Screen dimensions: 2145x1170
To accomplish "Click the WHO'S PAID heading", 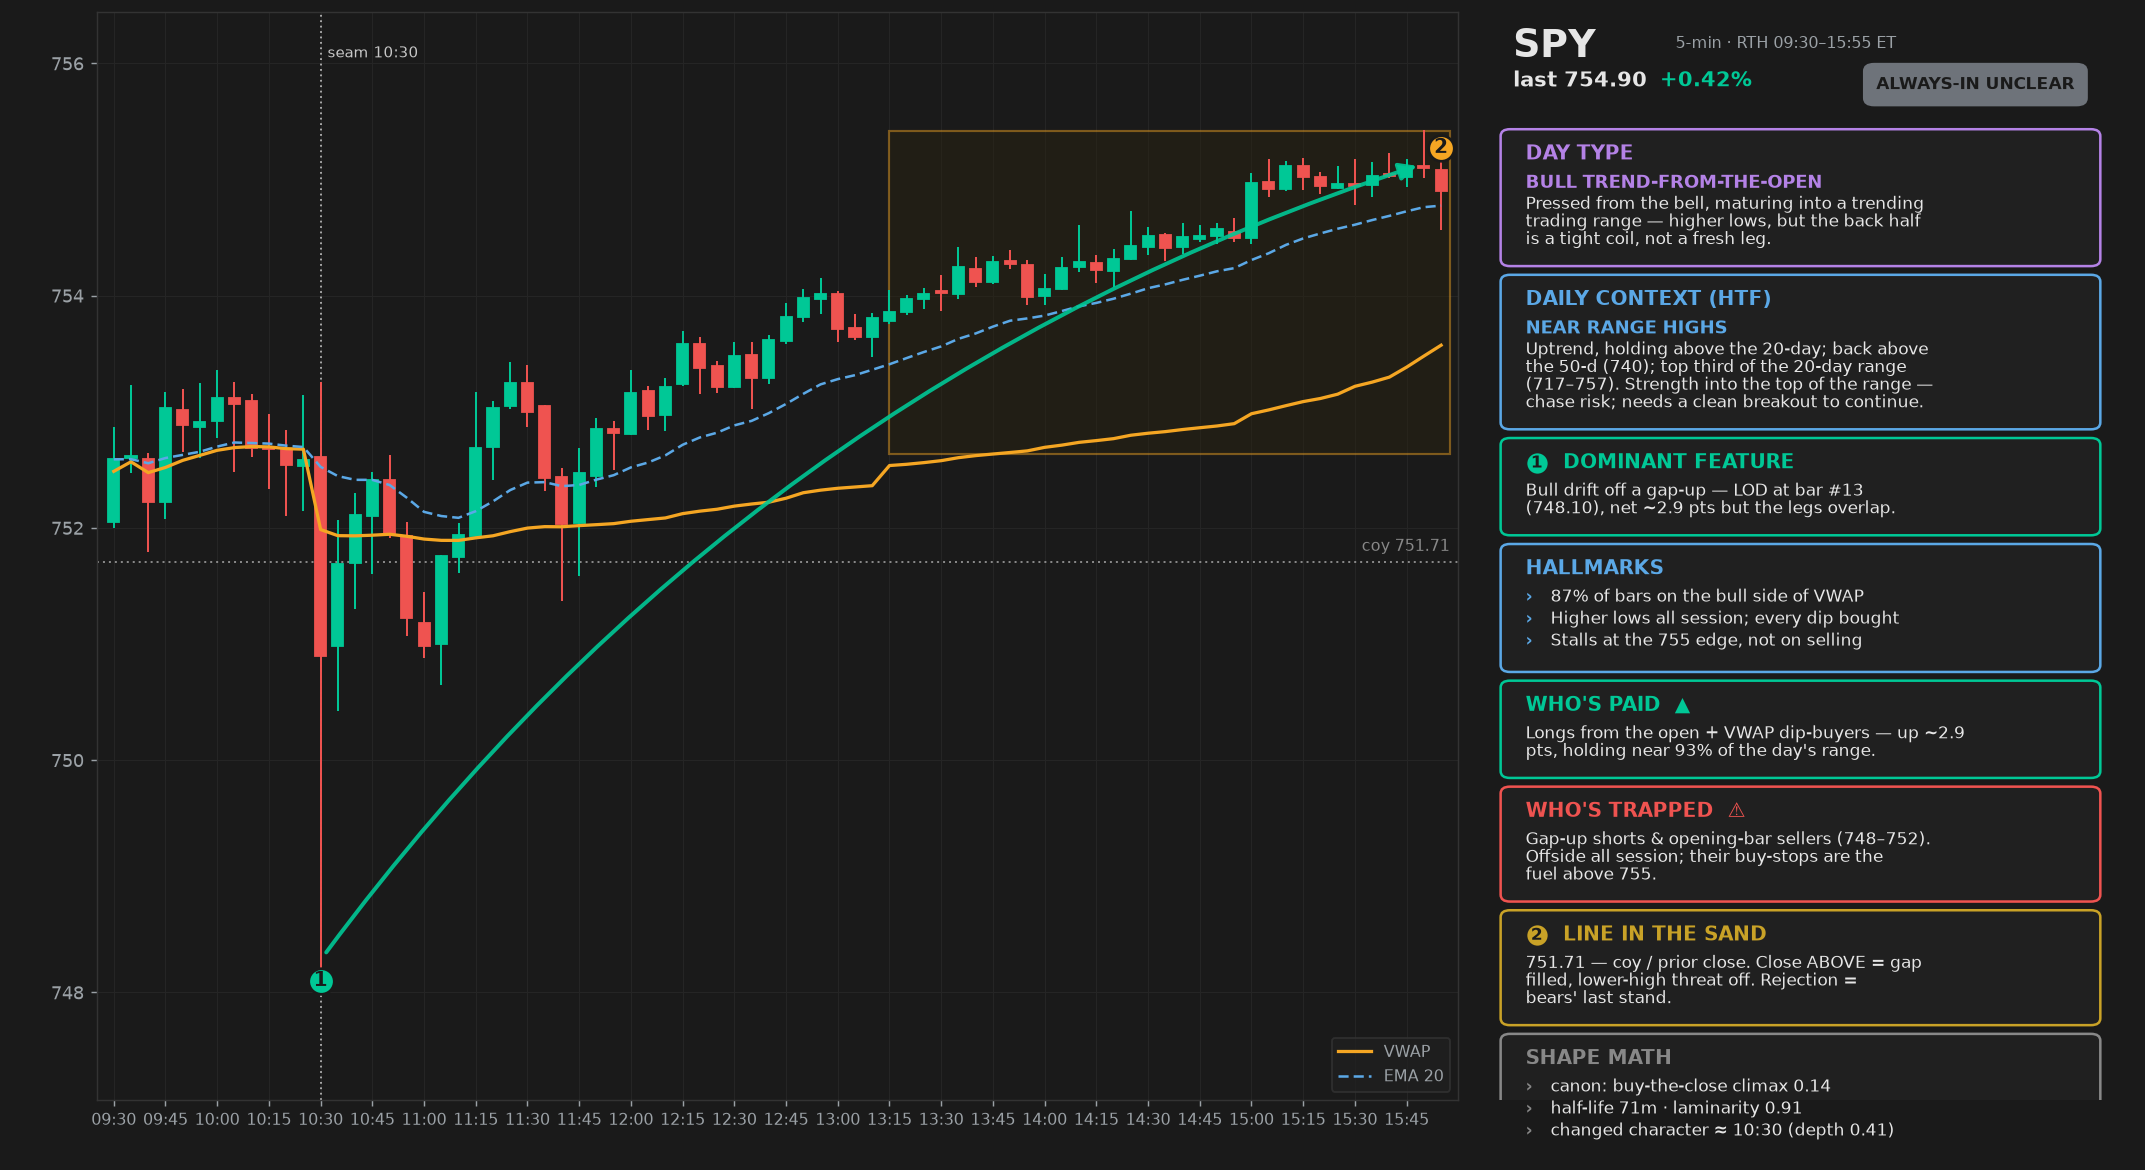I will click(x=1592, y=704).
